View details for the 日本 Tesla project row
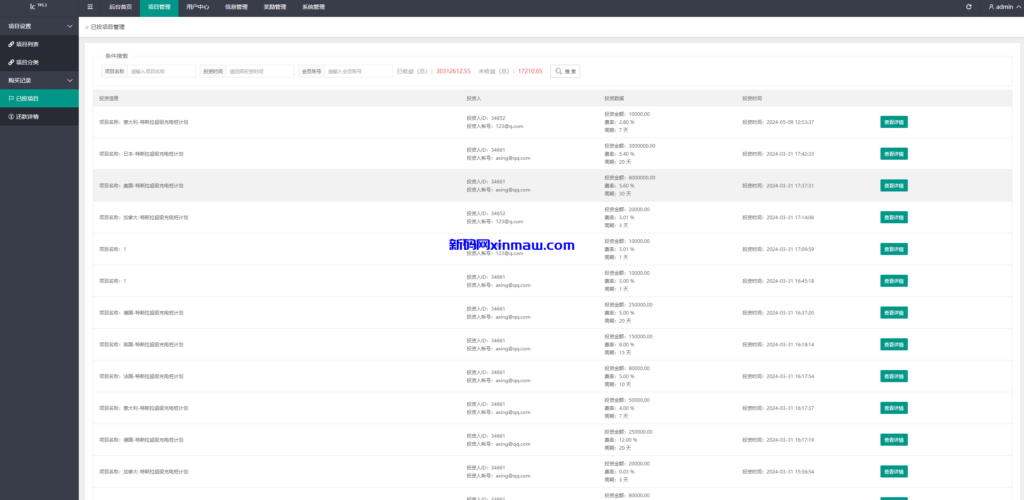 click(x=894, y=154)
